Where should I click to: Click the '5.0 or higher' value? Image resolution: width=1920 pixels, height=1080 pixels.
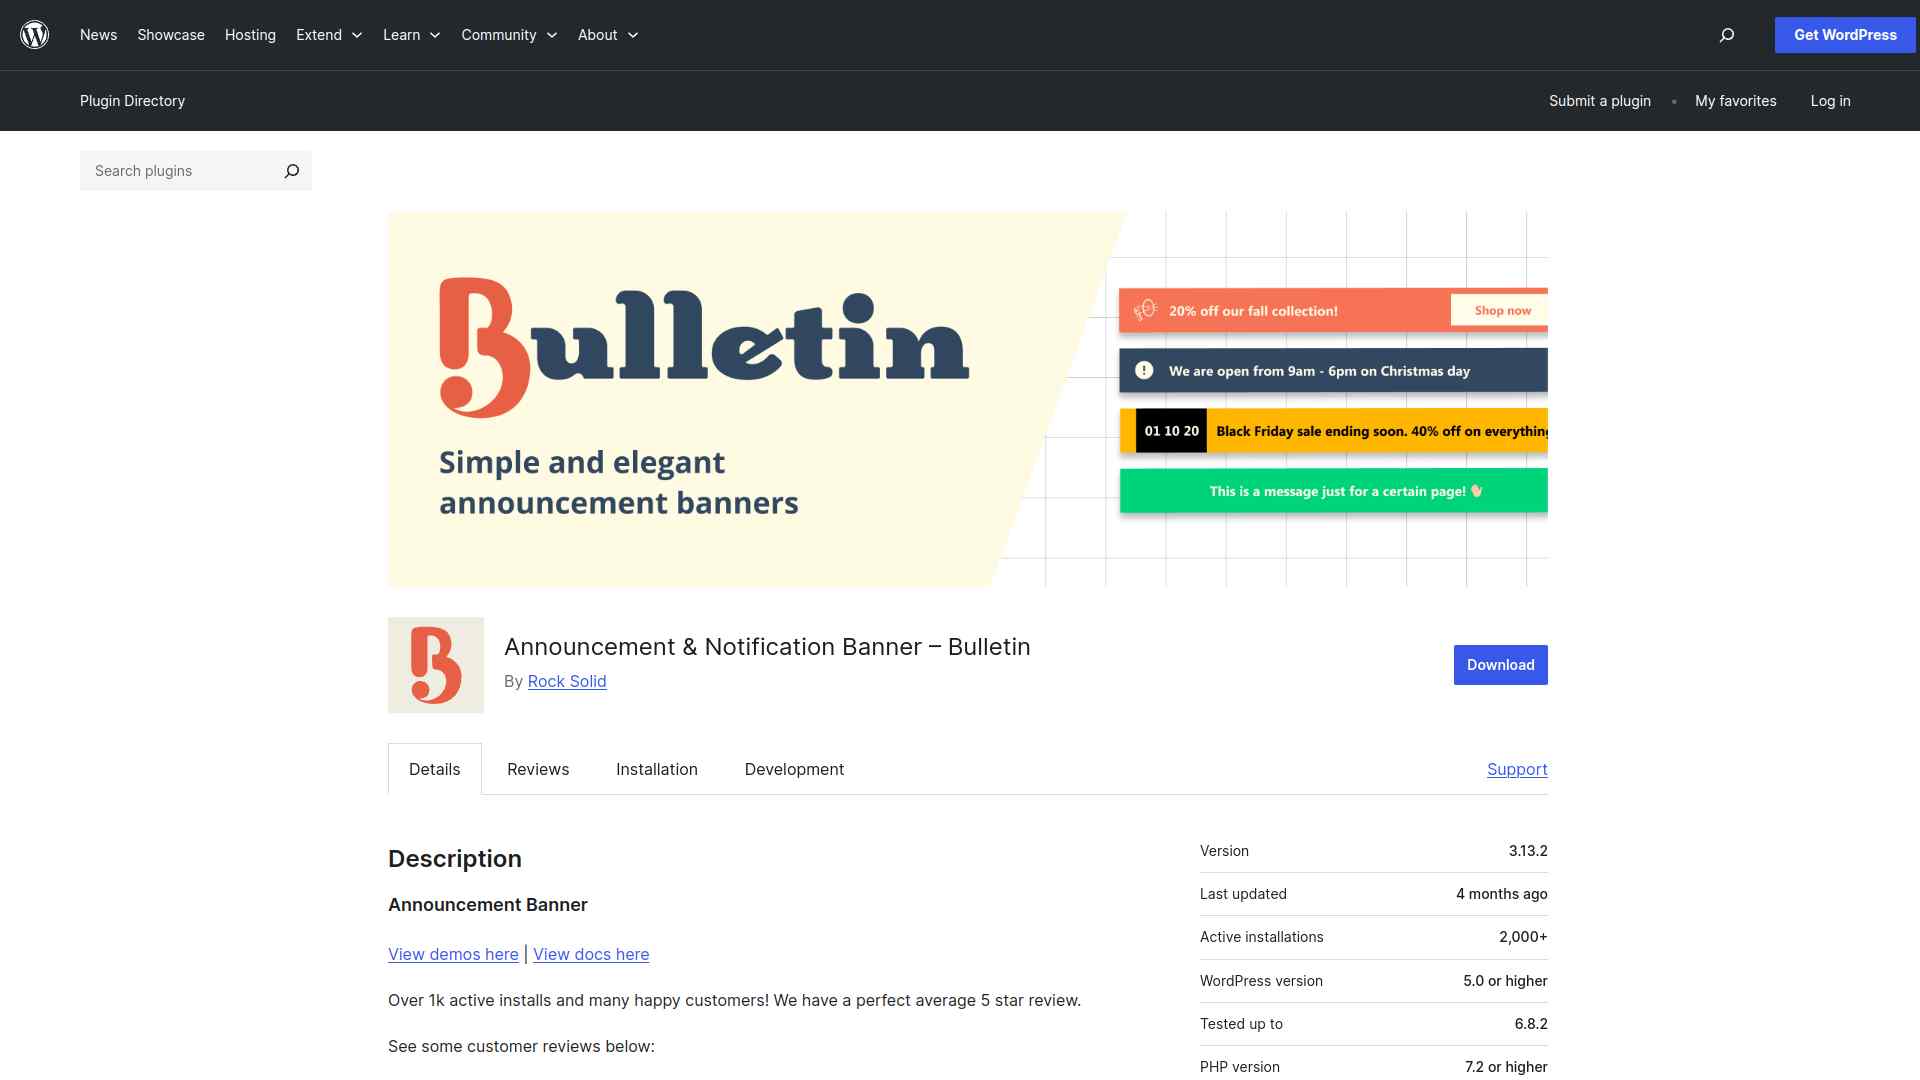[x=1505, y=981]
